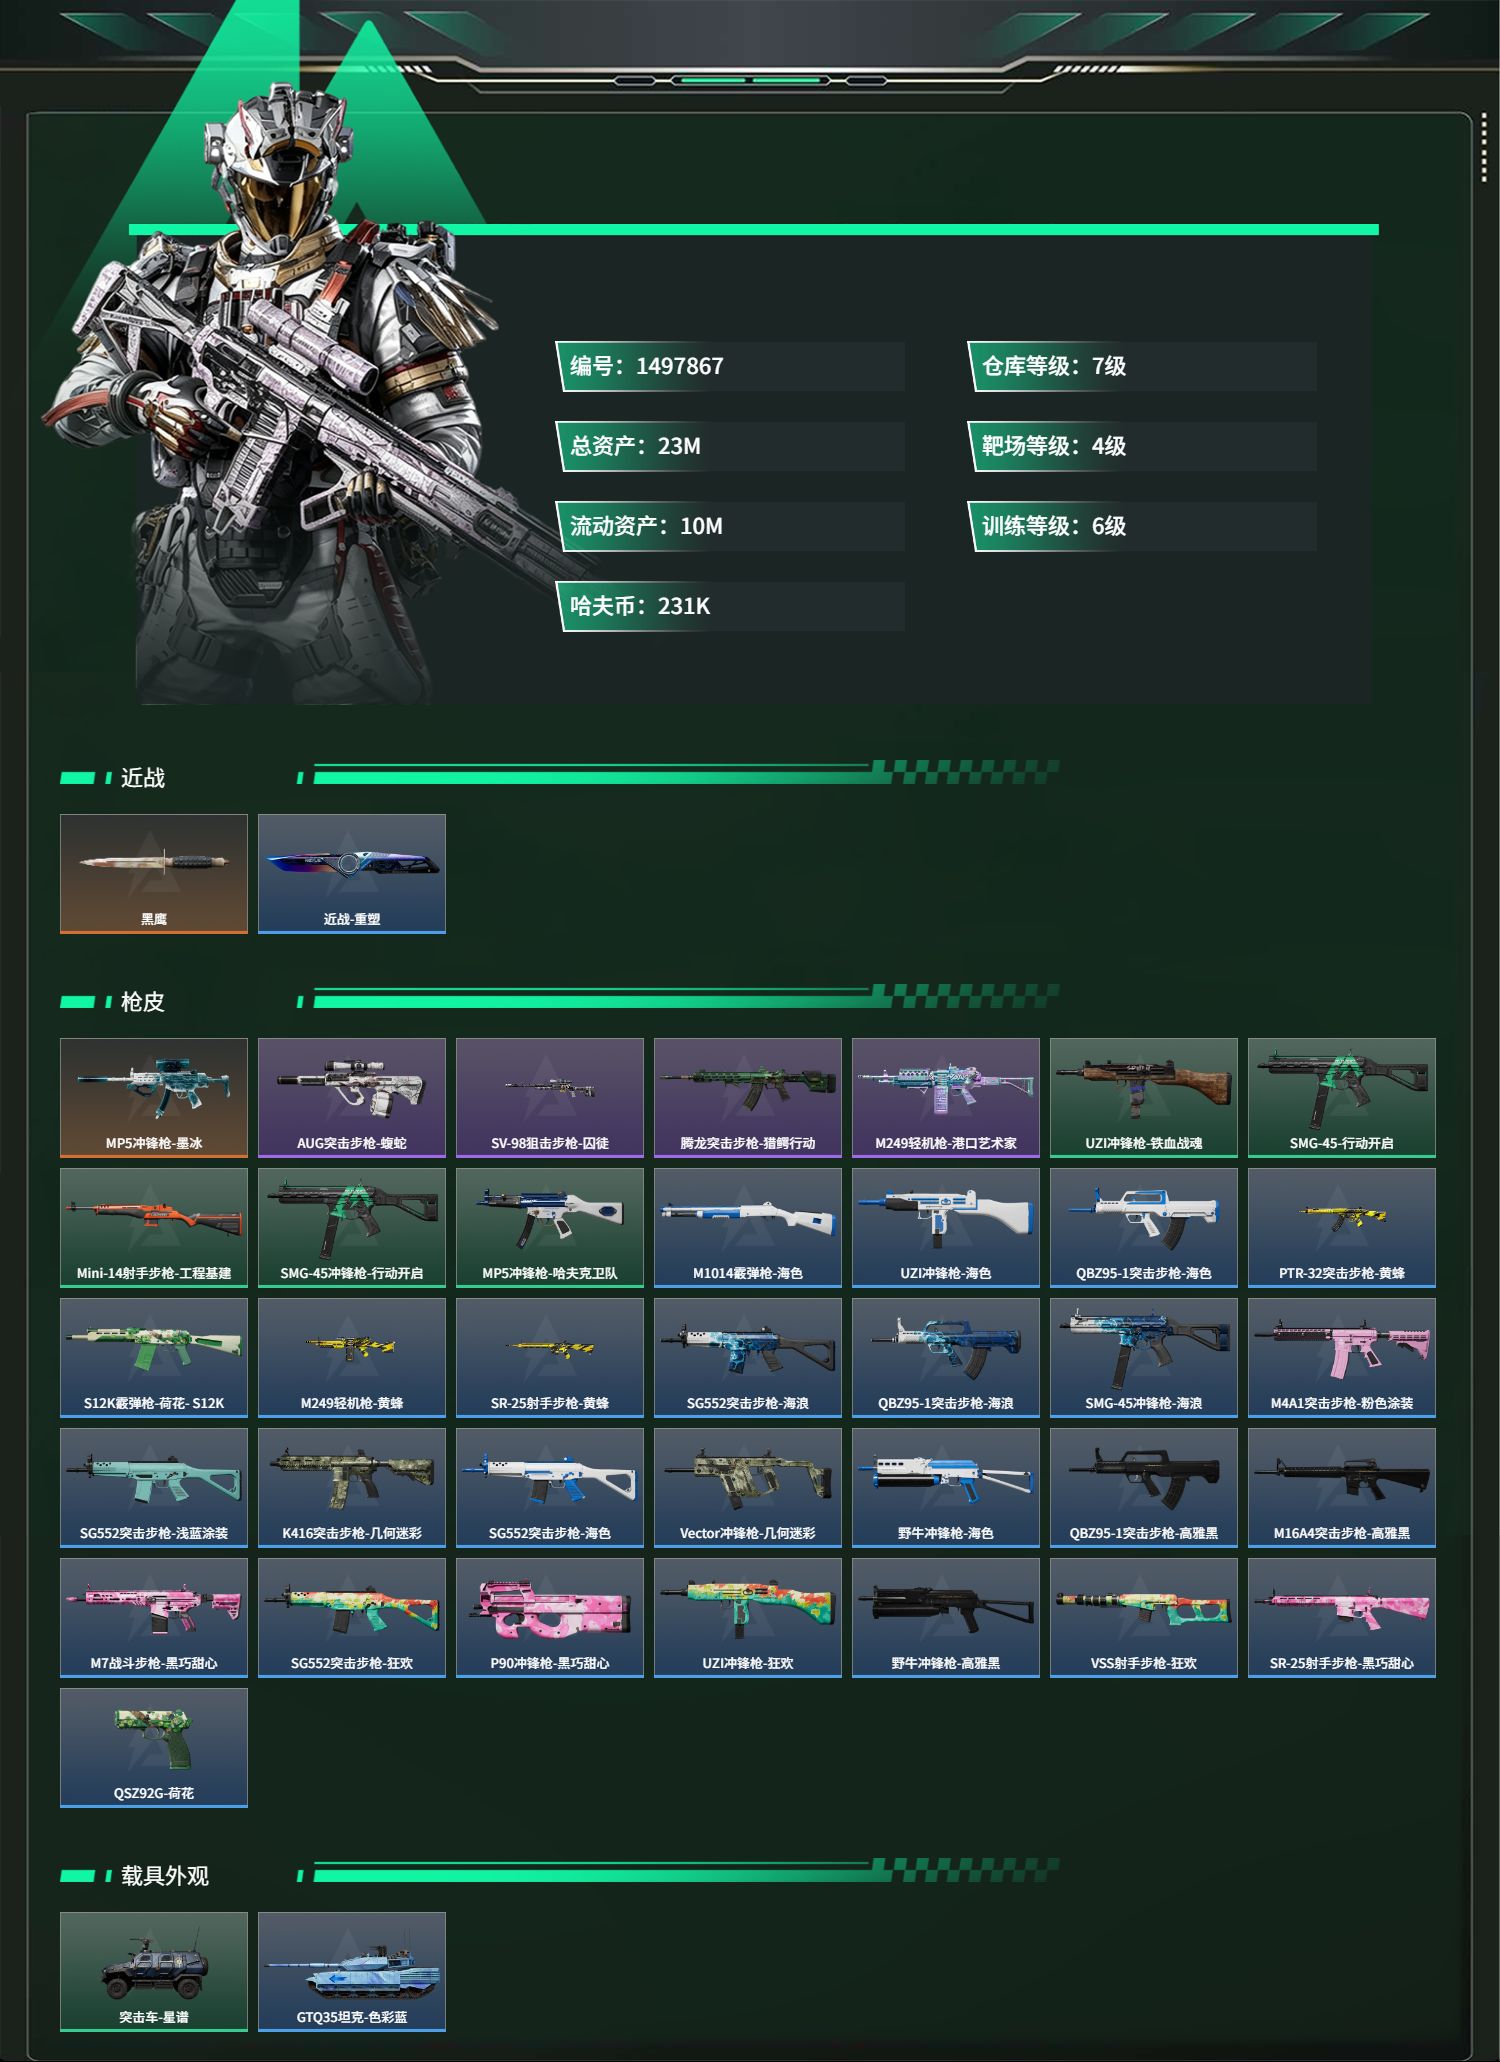The image size is (1500, 2062).
Task: Select the 黑鹰 melee knife card
Action: (154, 874)
